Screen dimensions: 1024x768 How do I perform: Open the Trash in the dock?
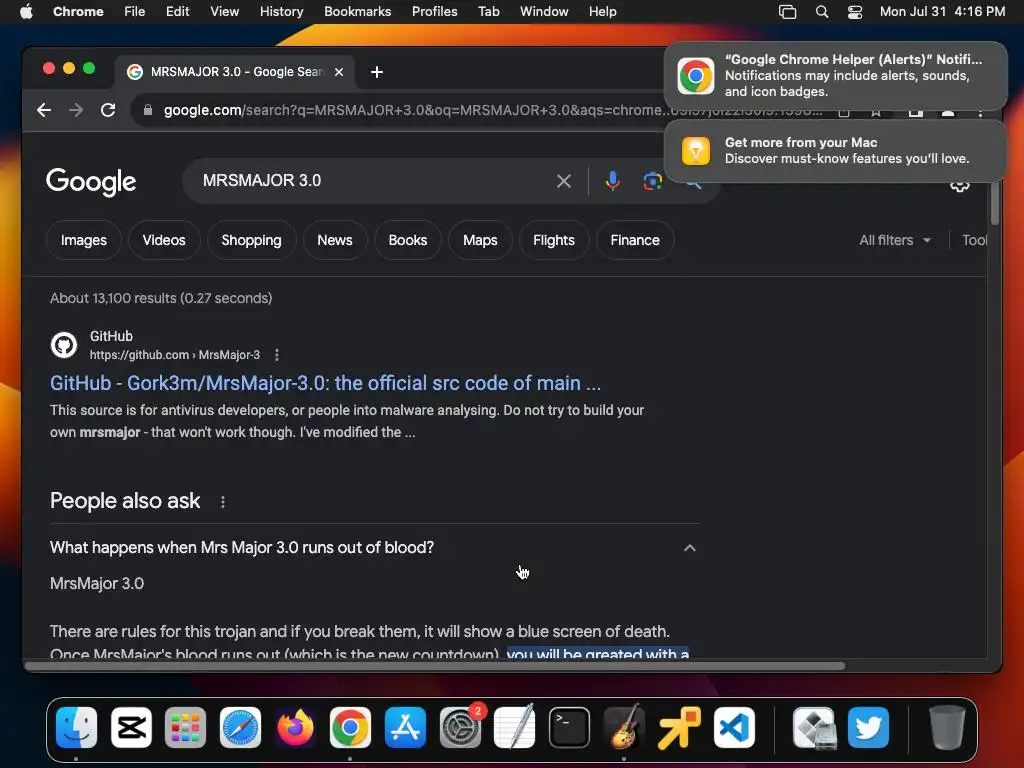click(x=947, y=727)
